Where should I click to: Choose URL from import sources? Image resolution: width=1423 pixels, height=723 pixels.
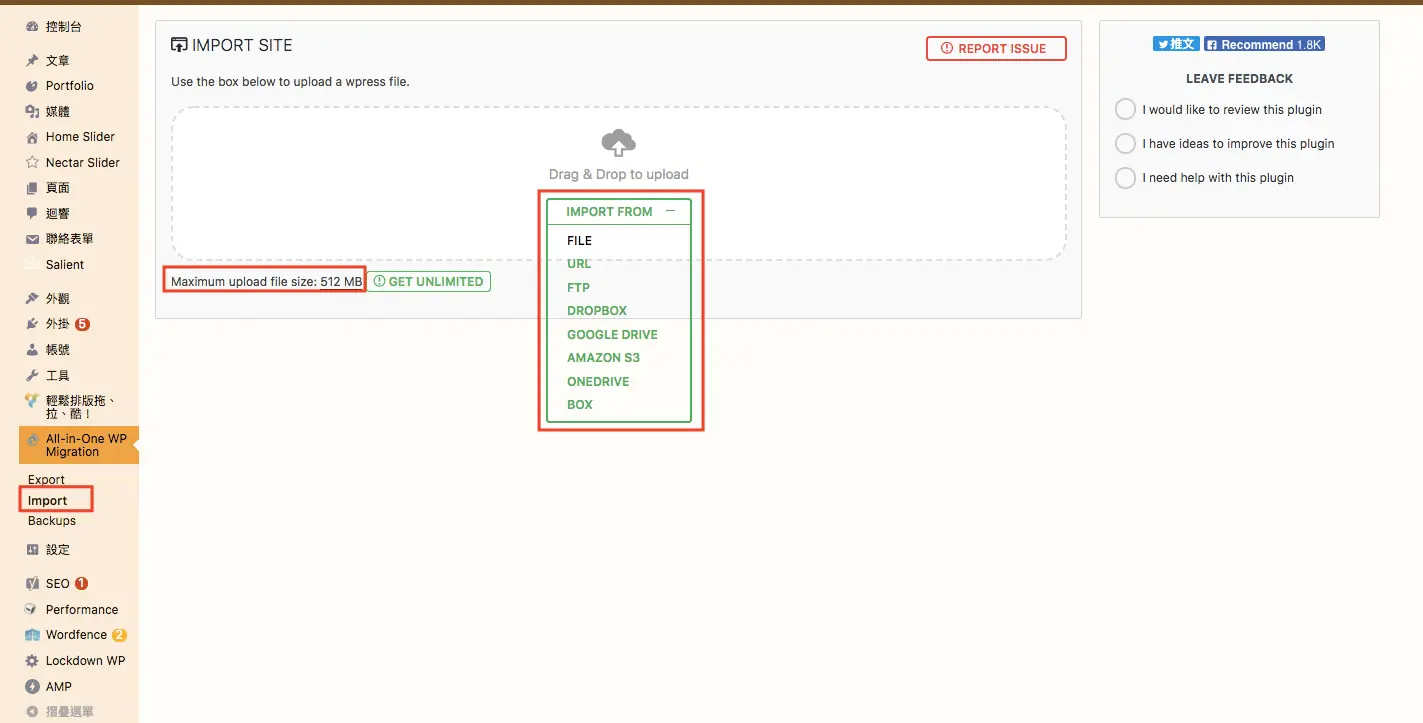click(x=578, y=264)
